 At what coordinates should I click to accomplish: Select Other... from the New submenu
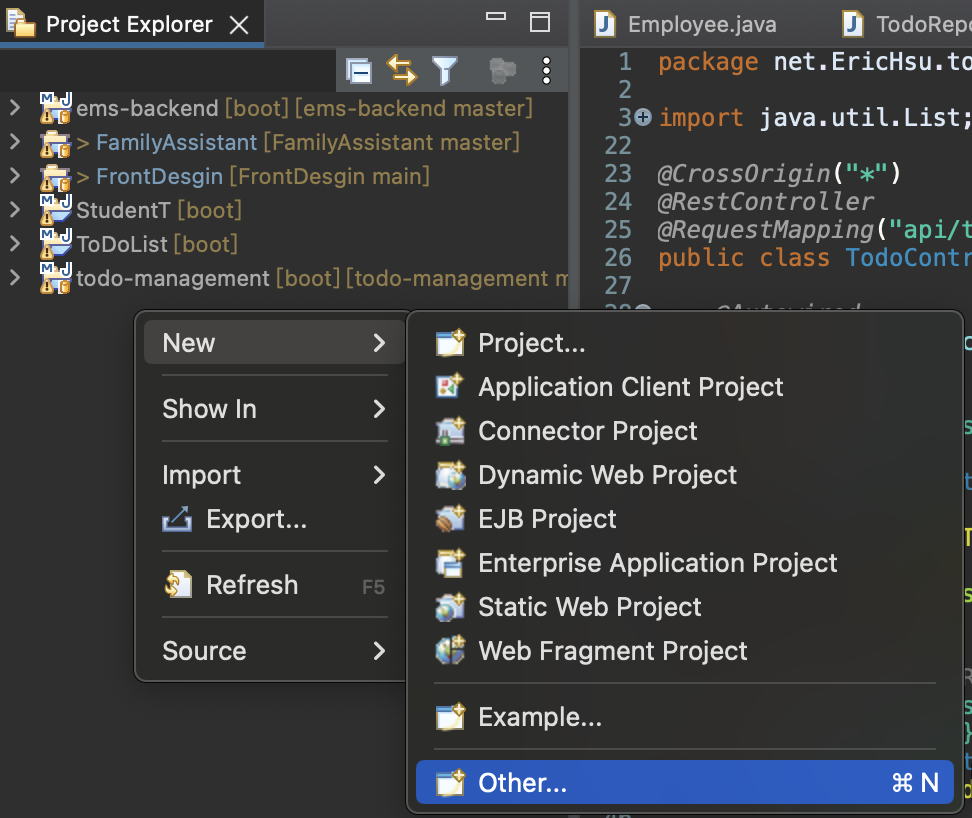click(523, 783)
